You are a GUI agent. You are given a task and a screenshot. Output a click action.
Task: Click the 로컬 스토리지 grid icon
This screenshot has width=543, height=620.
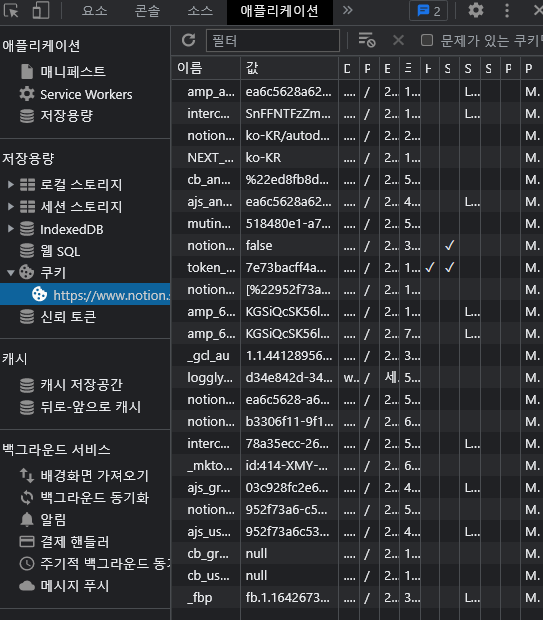27,184
